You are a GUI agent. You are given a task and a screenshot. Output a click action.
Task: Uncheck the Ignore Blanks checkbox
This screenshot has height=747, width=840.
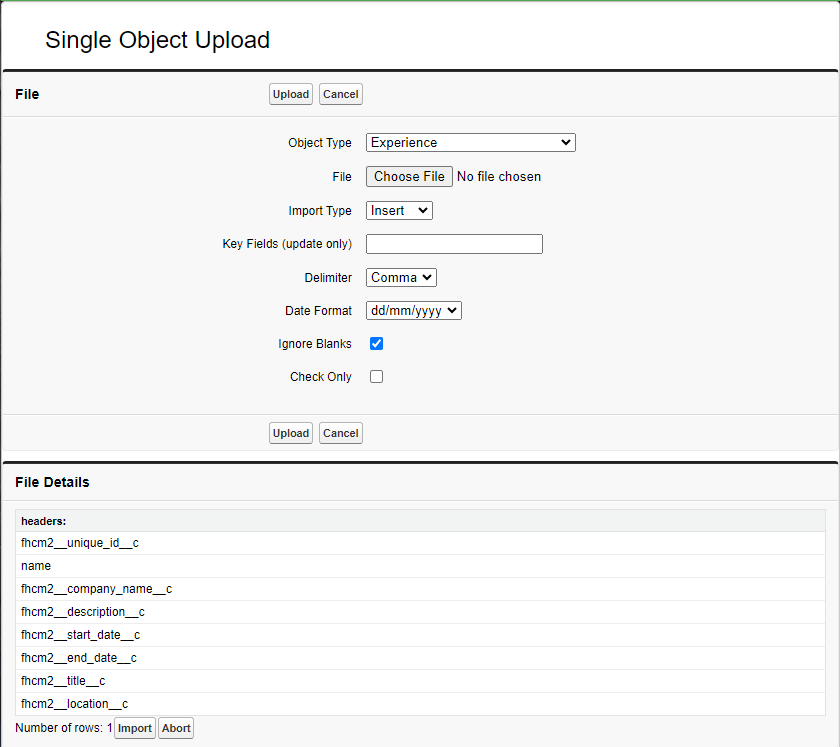[377, 344]
